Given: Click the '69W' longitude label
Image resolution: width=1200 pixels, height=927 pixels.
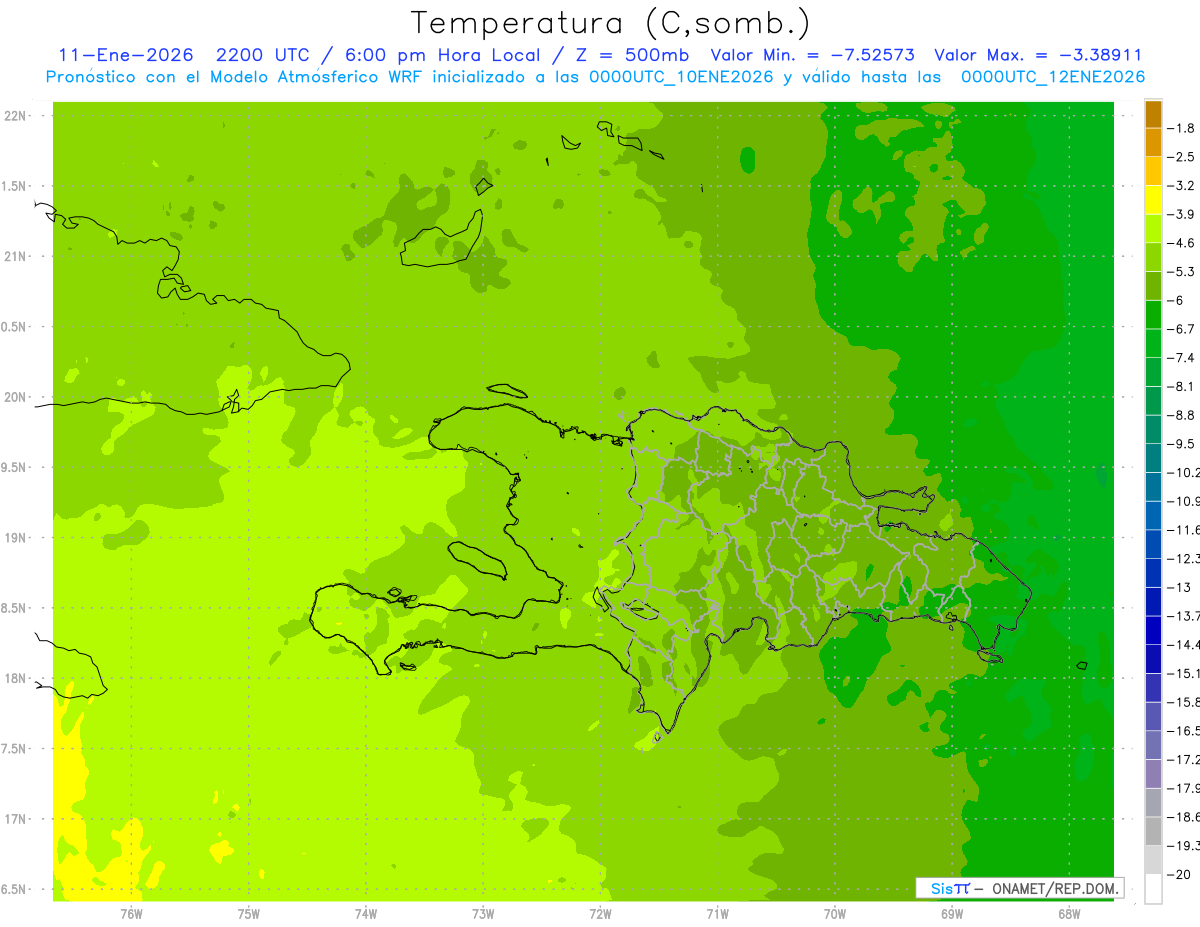Looking at the screenshot, I should pyautogui.click(x=952, y=913).
